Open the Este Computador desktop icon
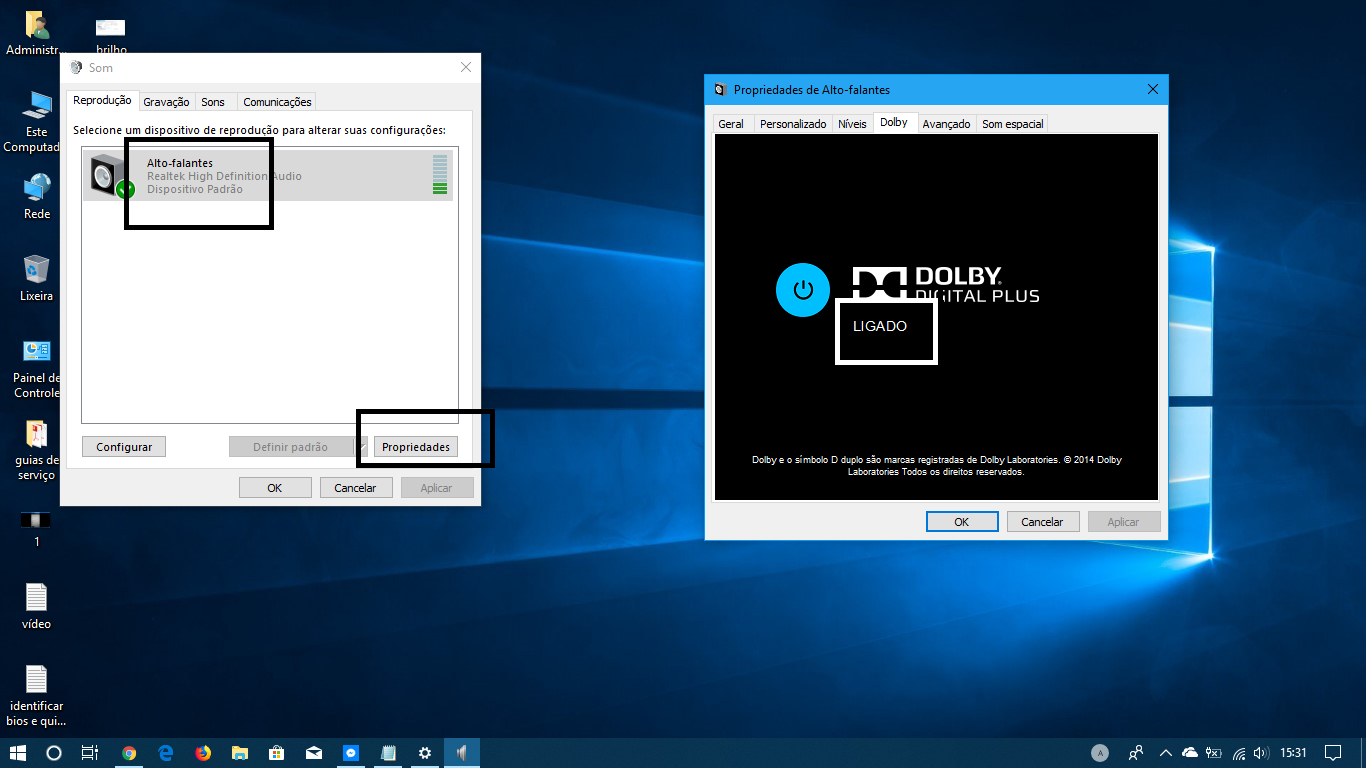Screen dimensions: 1366x768 coord(37,105)
